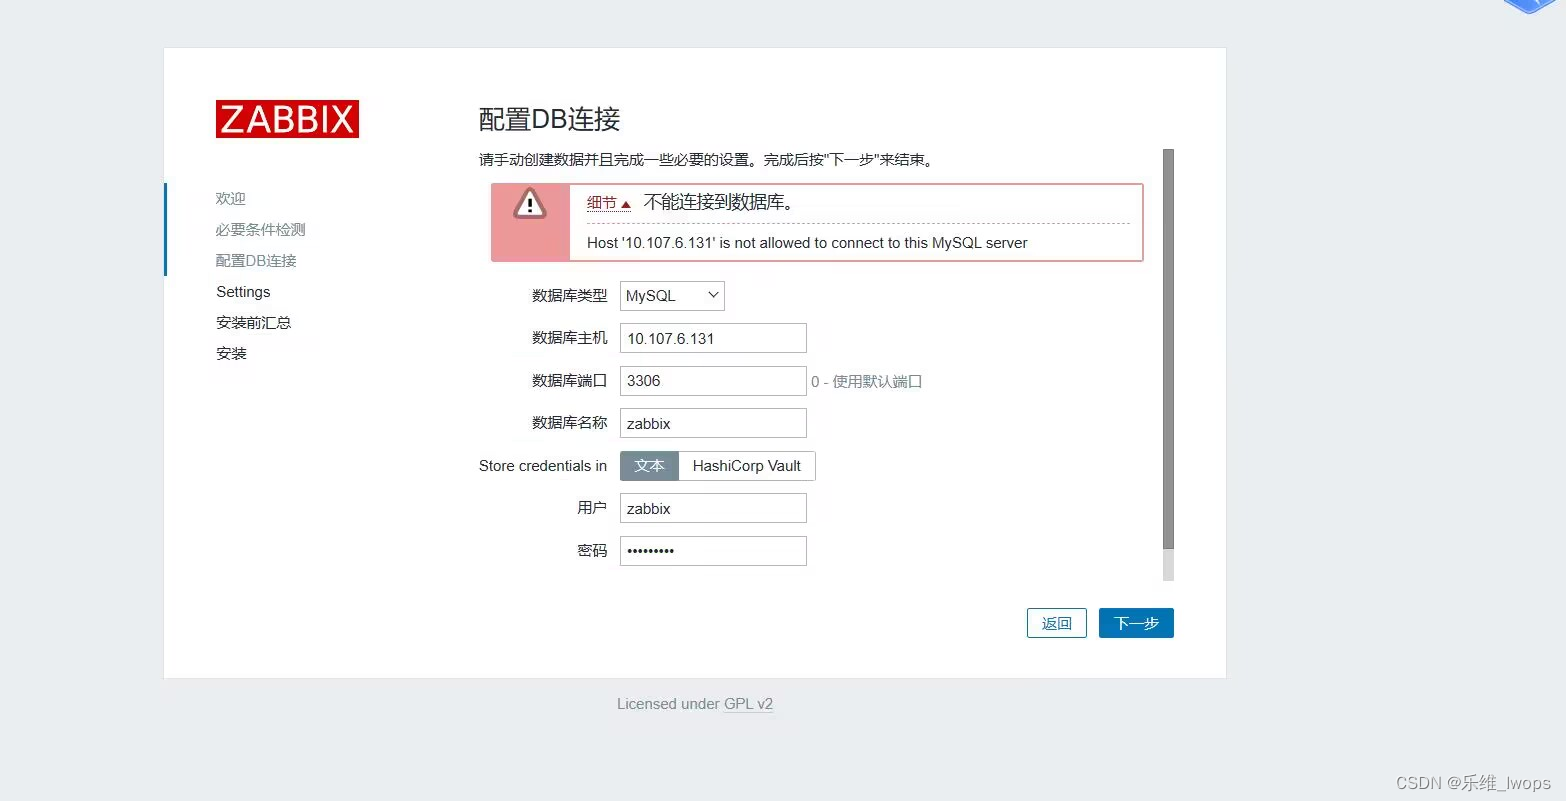Select 必要条件检测 step in sidebar
This screenshot has height=801, width=1566.
(x=261, y=230)
